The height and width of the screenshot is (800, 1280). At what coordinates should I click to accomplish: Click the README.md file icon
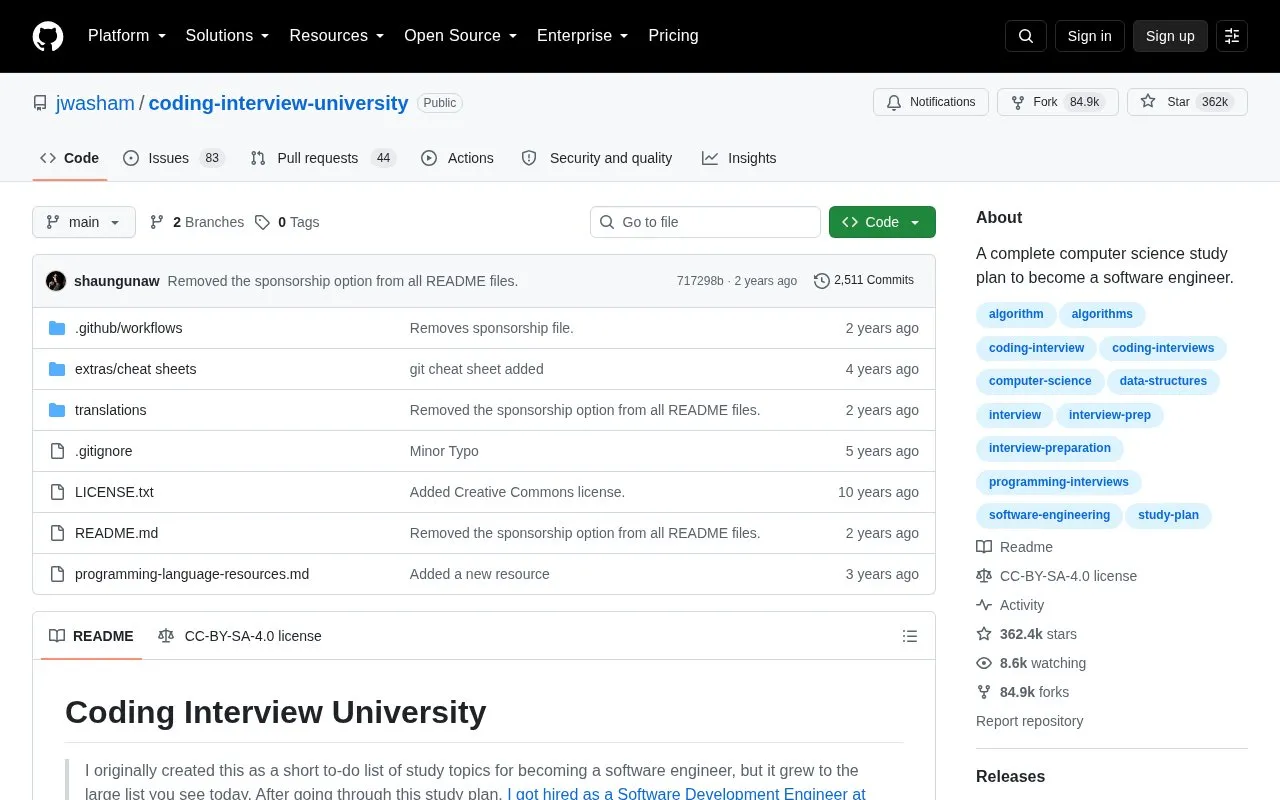pos(57,533)
